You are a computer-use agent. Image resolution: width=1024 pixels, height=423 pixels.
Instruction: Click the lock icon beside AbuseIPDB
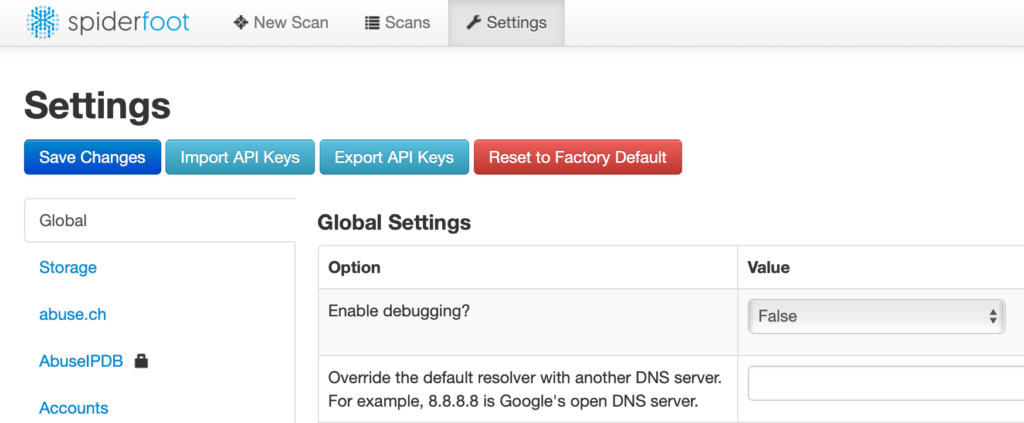coord(141,361)
